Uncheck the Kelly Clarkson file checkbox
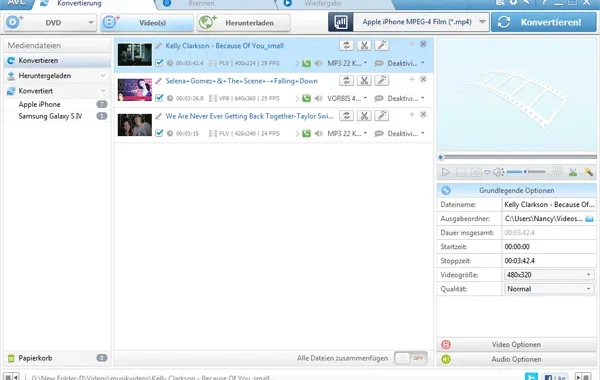The height and width of the screenshot is (380, 600). (x=159, y=63)
